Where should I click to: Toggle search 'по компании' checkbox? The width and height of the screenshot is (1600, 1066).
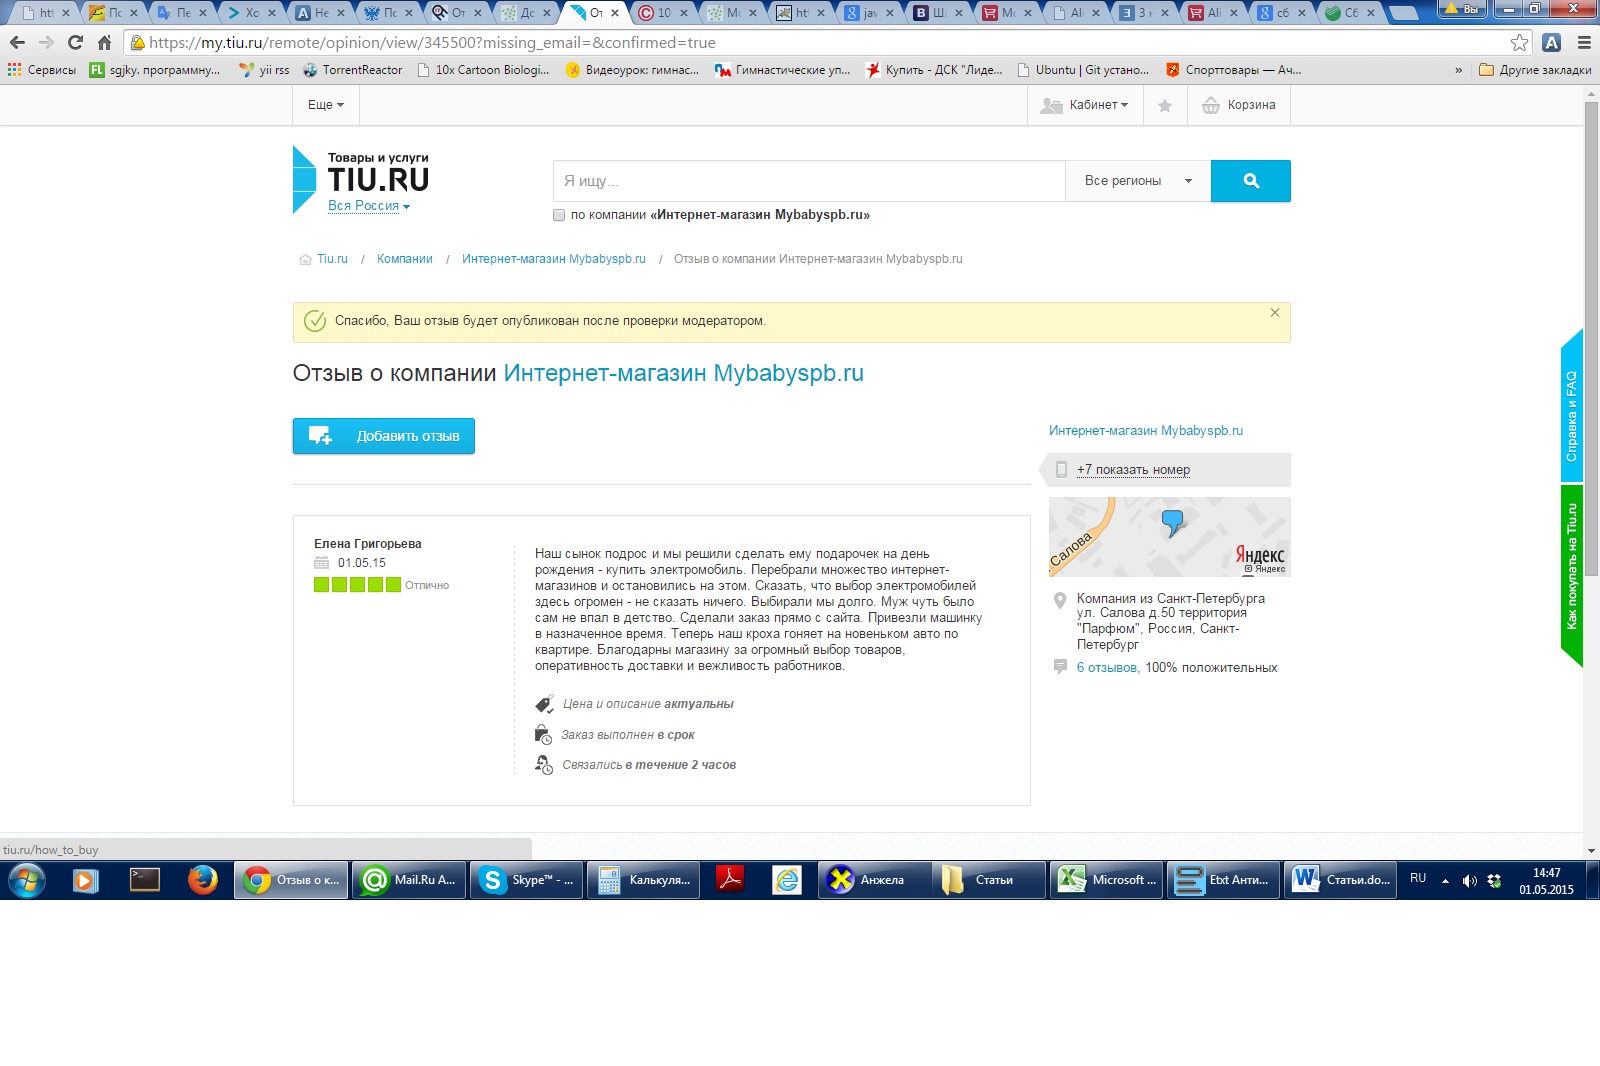pos(559,215)
